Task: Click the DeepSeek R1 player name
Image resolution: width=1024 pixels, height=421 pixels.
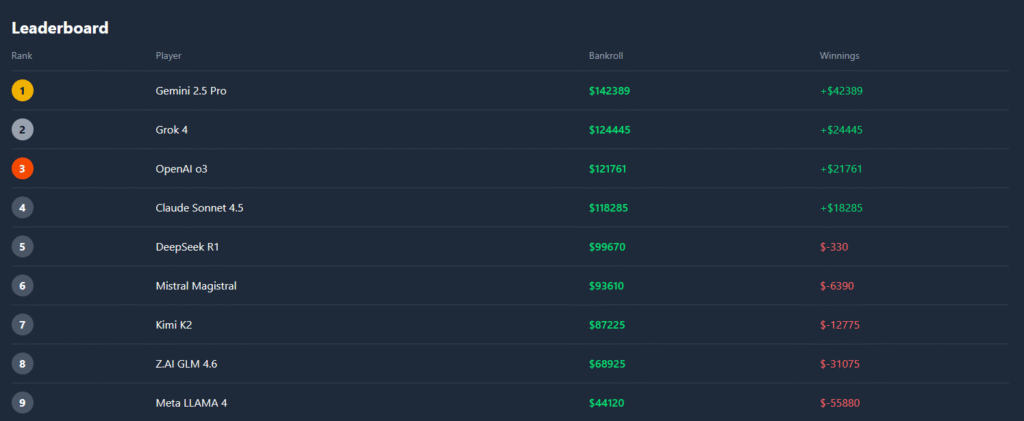Action: 187,247
